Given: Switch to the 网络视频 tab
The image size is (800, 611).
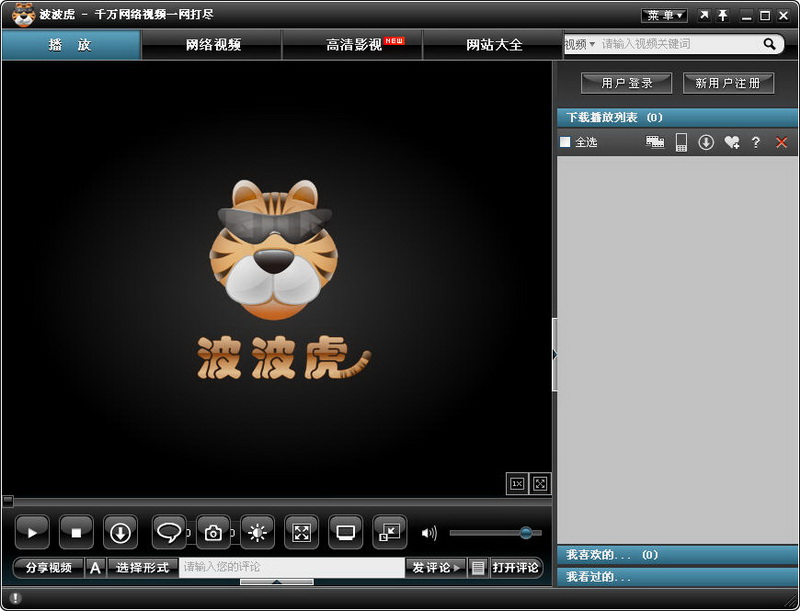Looking at the screenshot, I should [212, 45].
